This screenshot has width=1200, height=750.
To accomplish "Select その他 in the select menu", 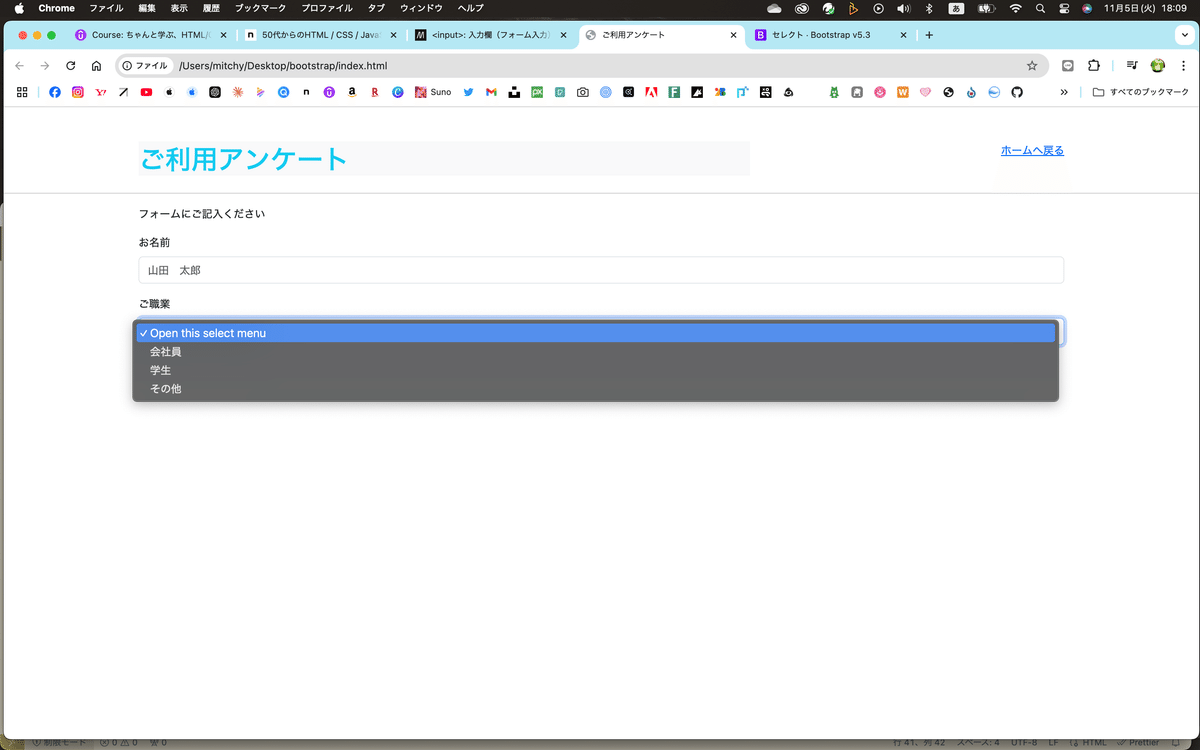I will click(165, 388).
